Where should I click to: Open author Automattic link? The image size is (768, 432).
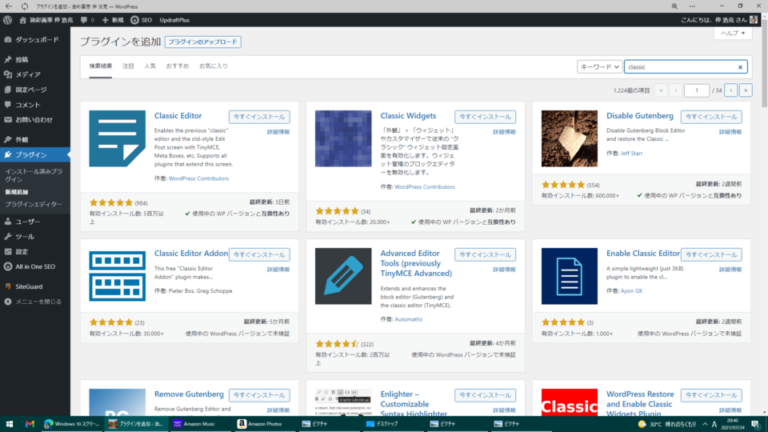(x=408, y=319)
